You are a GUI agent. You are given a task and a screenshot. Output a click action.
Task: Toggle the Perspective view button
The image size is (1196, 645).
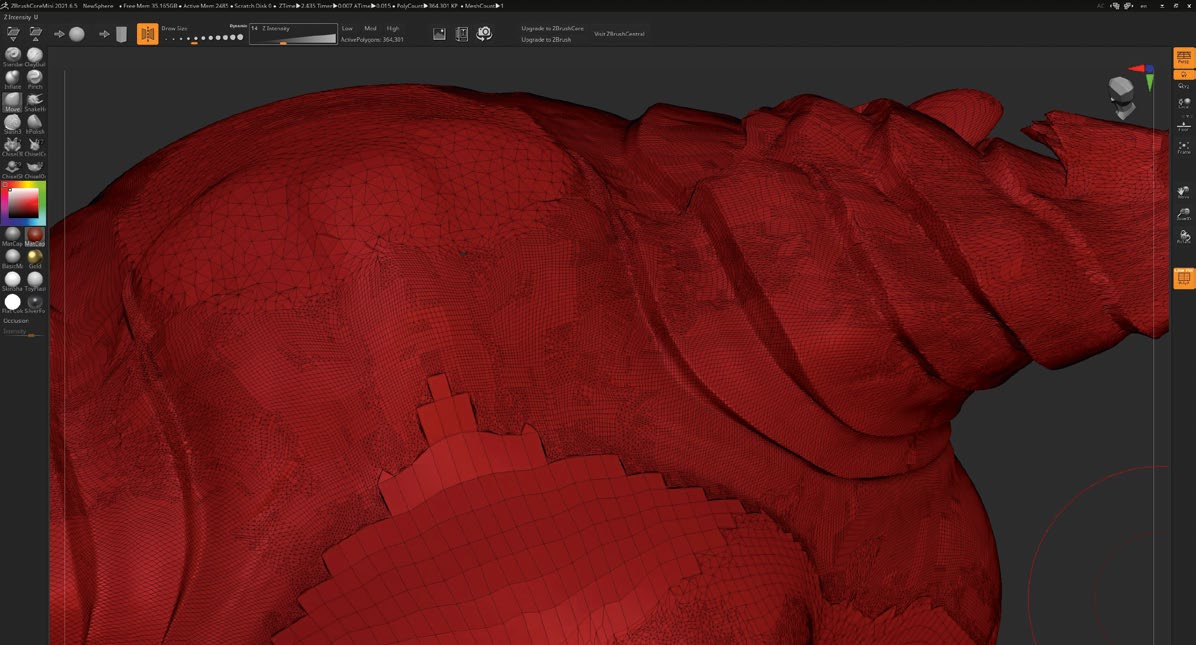[1183, 59]
